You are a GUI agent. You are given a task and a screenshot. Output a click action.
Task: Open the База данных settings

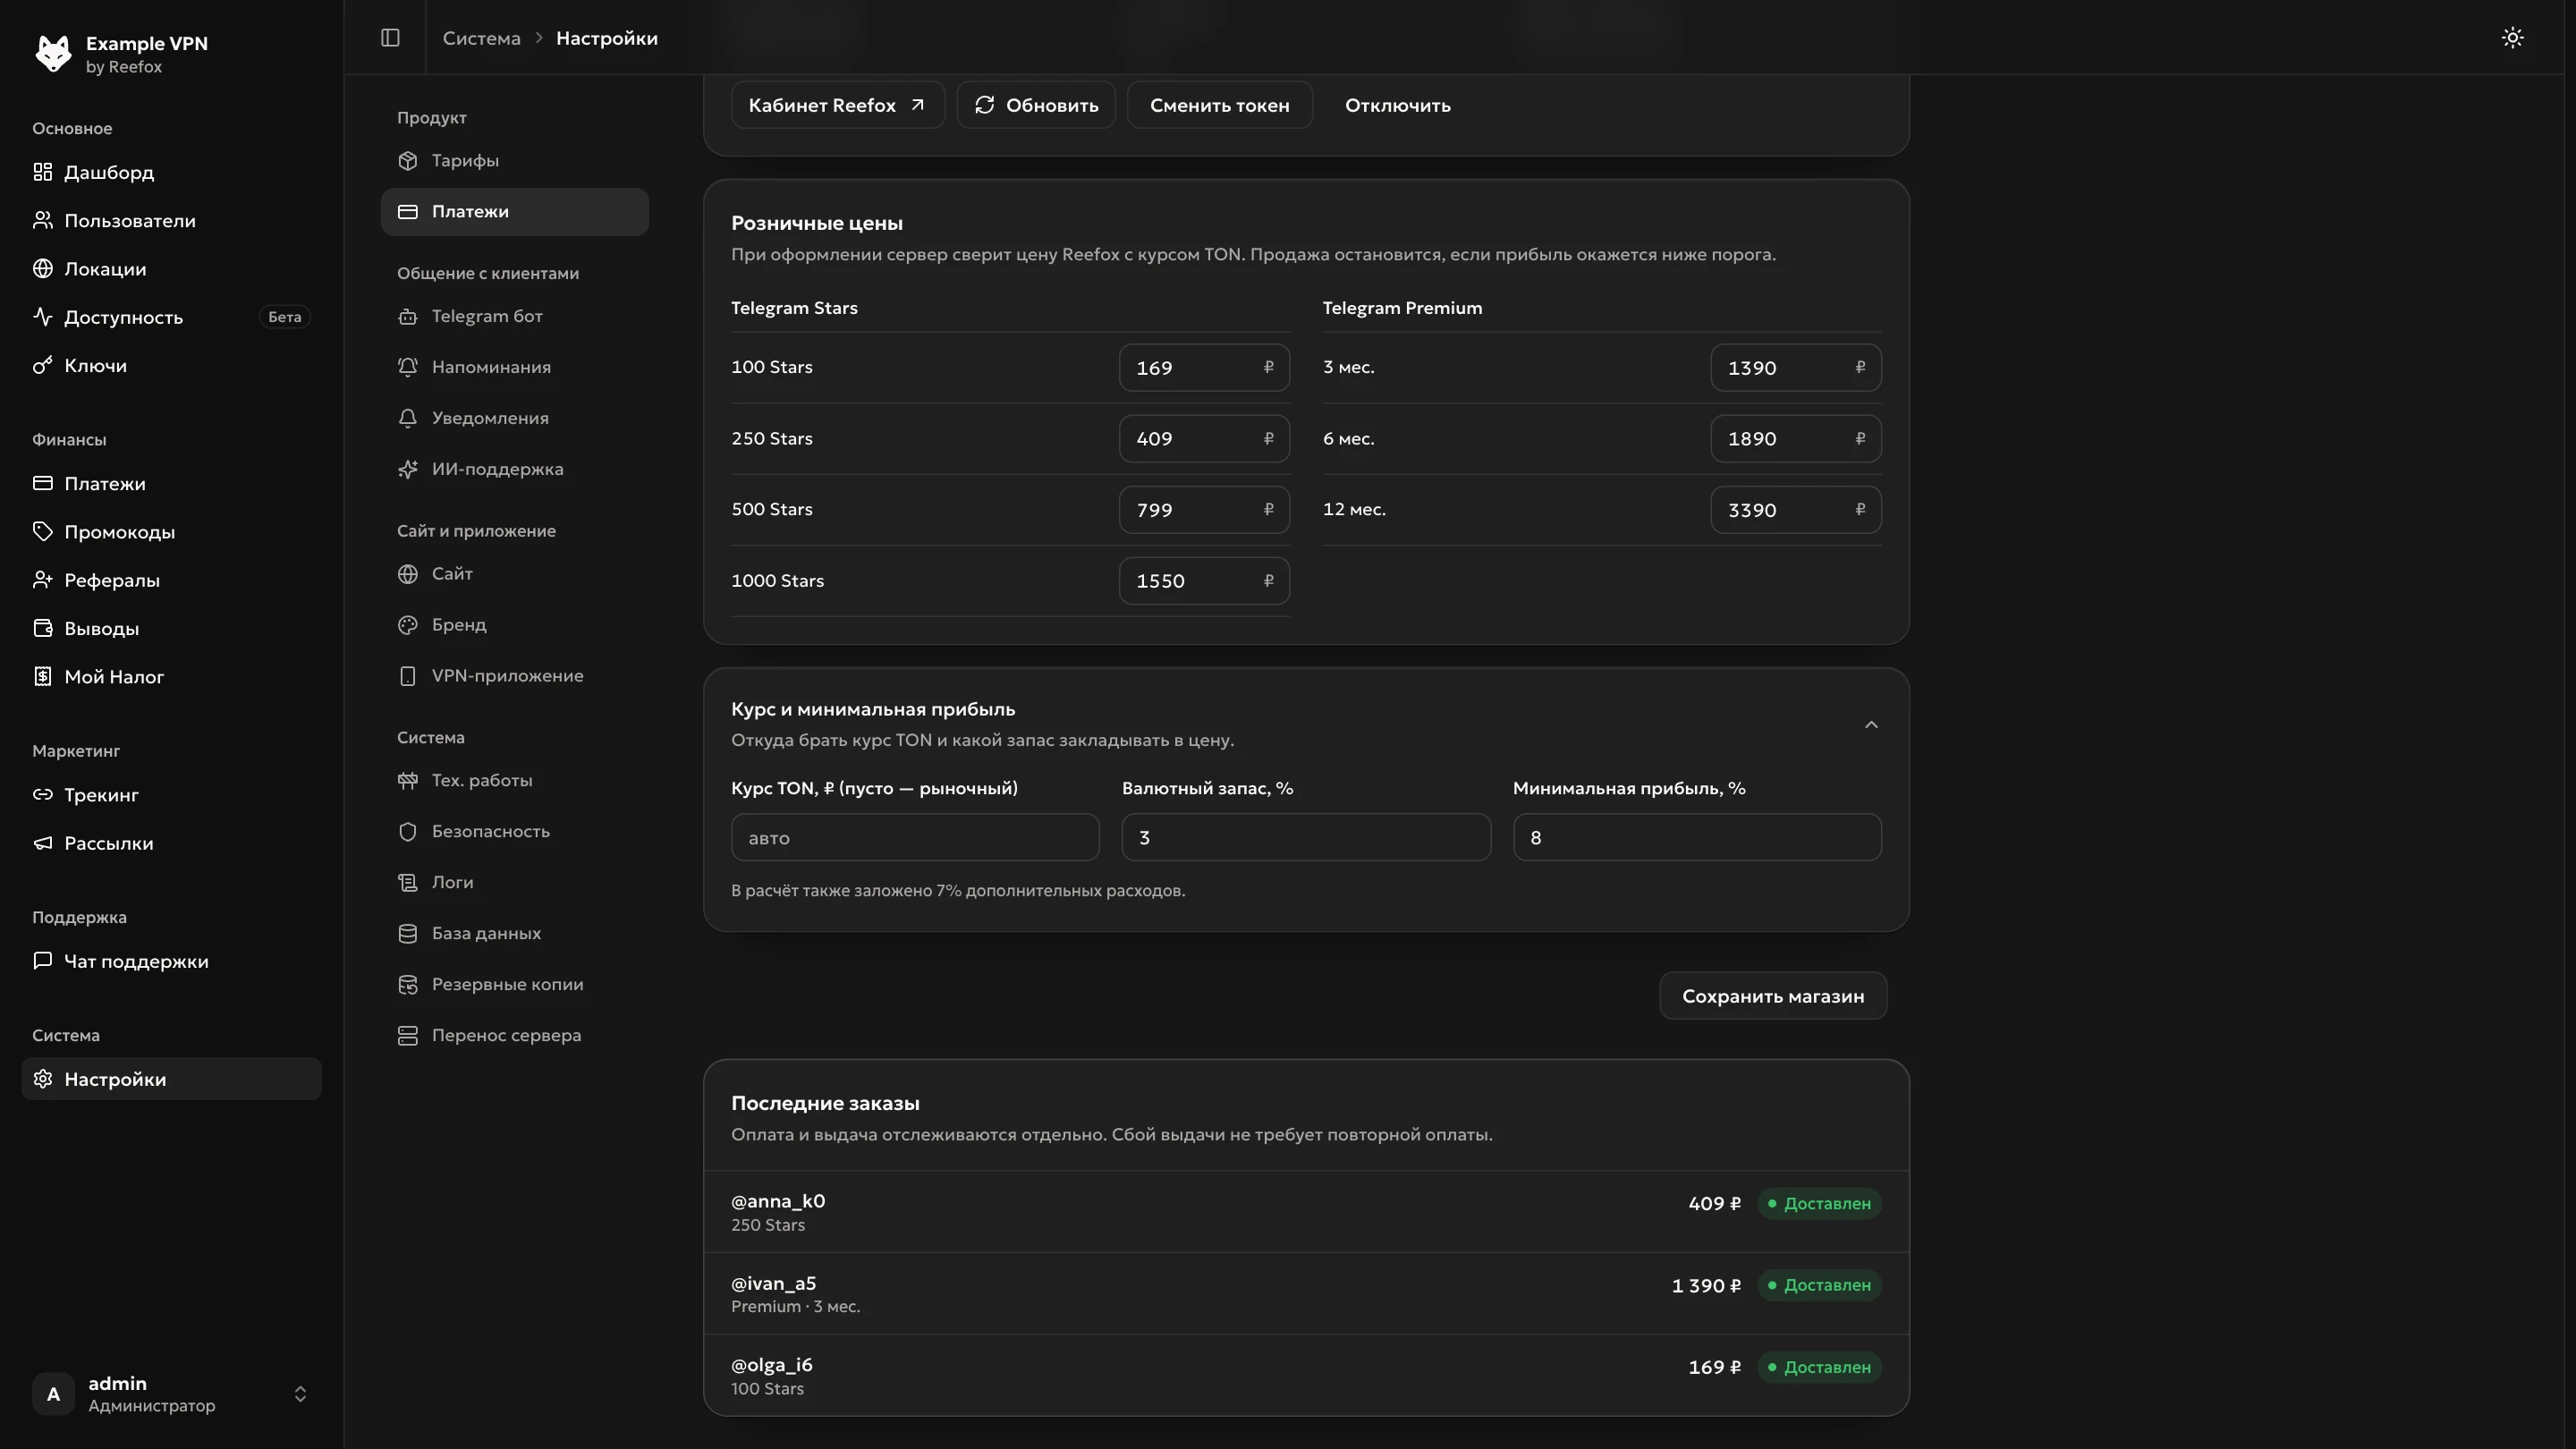(x=515, y=934)
